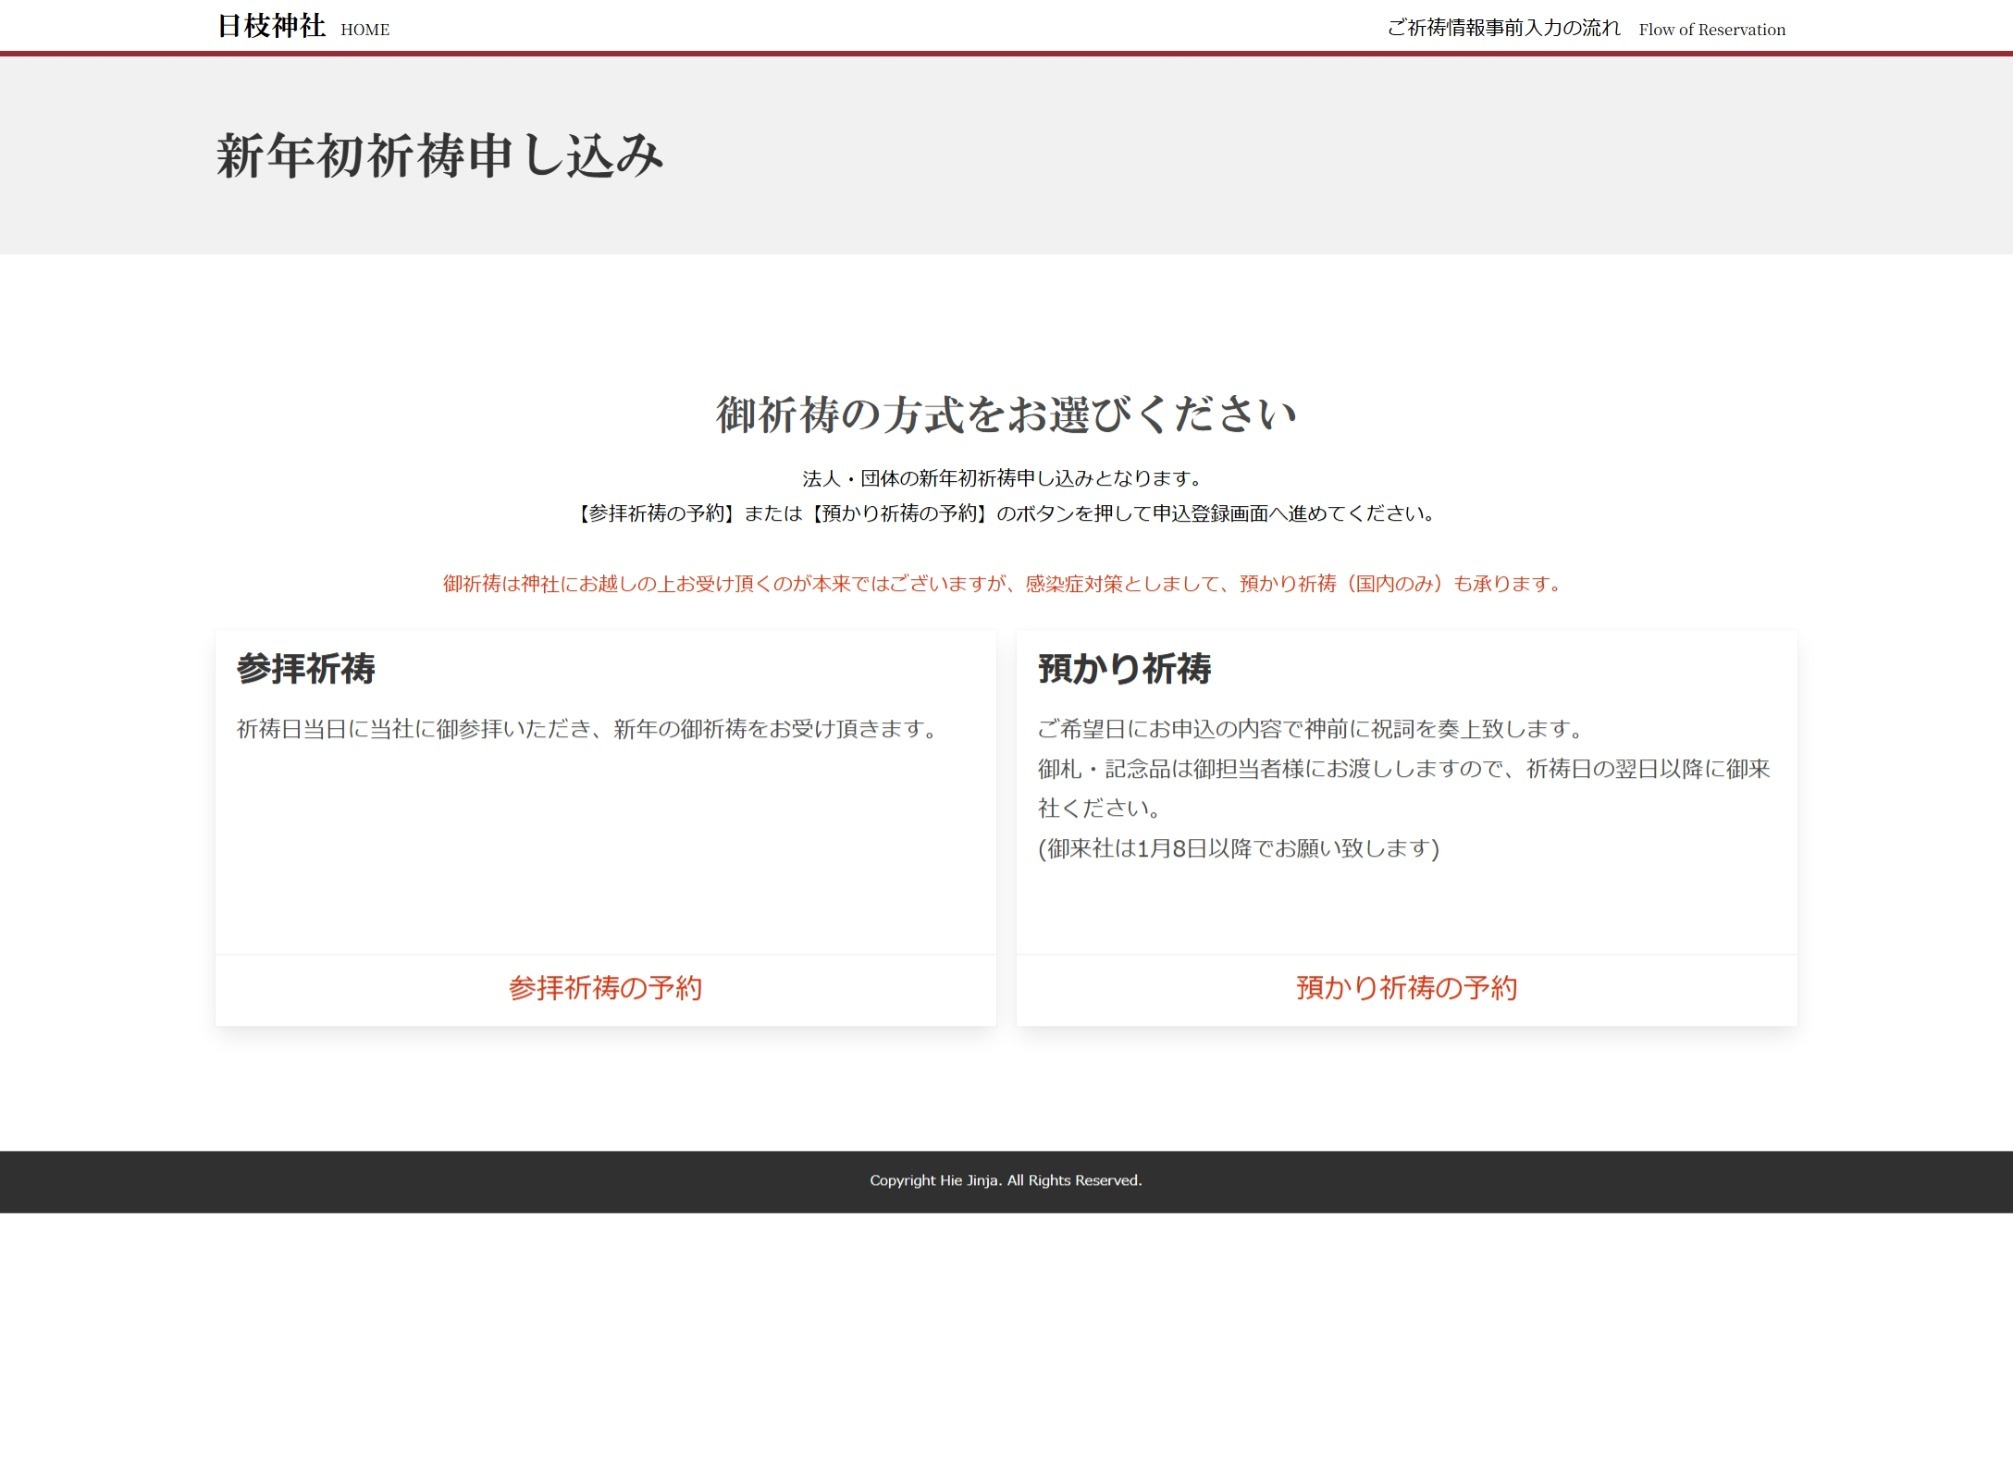
Task: Click the 法人・団体の新年初祈祷 intro line
Action: [x=1003, y=478]
